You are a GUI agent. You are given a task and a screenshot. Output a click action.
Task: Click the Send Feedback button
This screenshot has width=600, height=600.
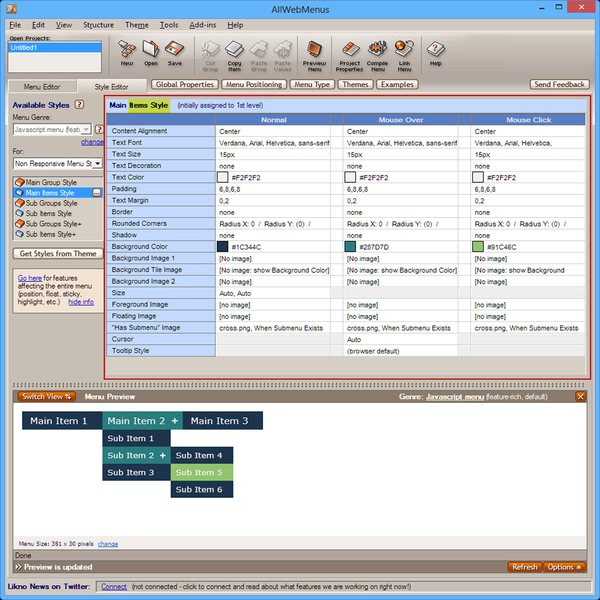(x=559, y=84)
